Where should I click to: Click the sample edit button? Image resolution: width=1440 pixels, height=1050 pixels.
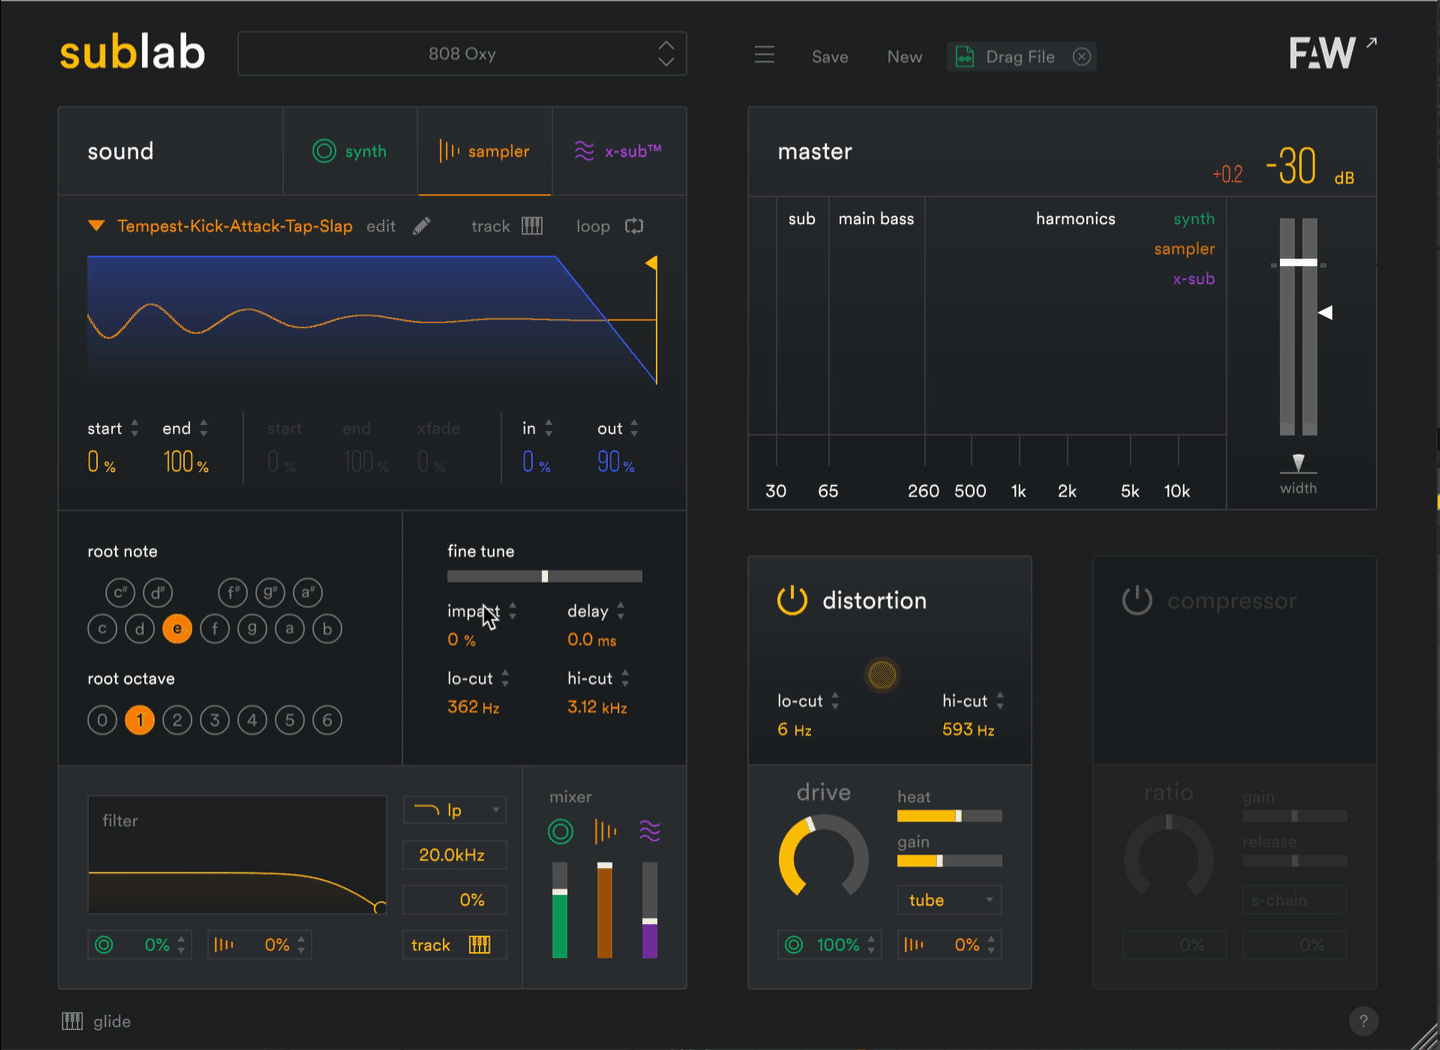pyautogui.click(x=381, y=226)
